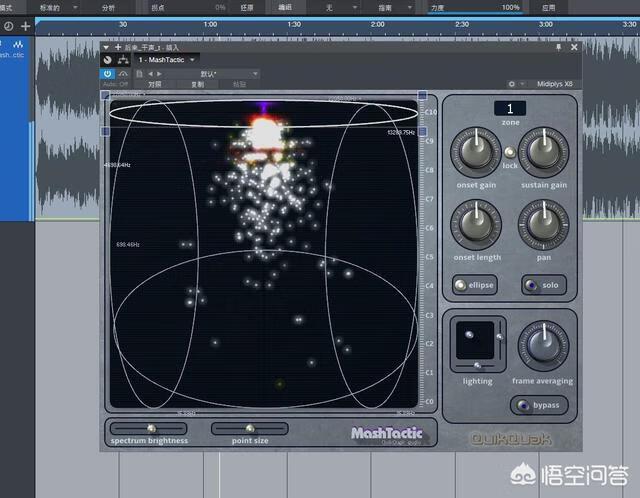Toggle the lock button between gain knobs
640x498 pixels.
(509, 152)
